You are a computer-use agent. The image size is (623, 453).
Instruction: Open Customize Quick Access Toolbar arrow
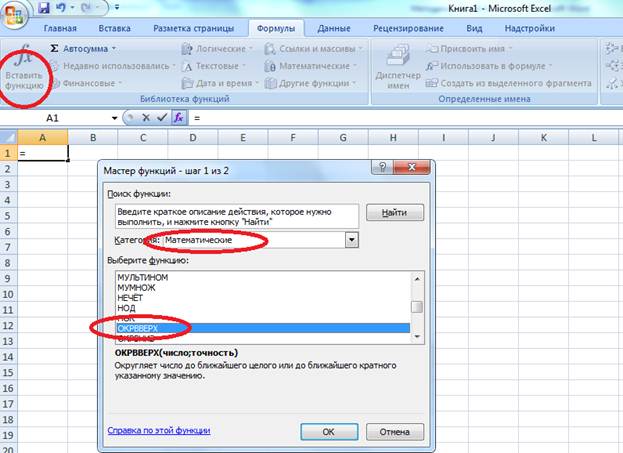click(117, 7)
